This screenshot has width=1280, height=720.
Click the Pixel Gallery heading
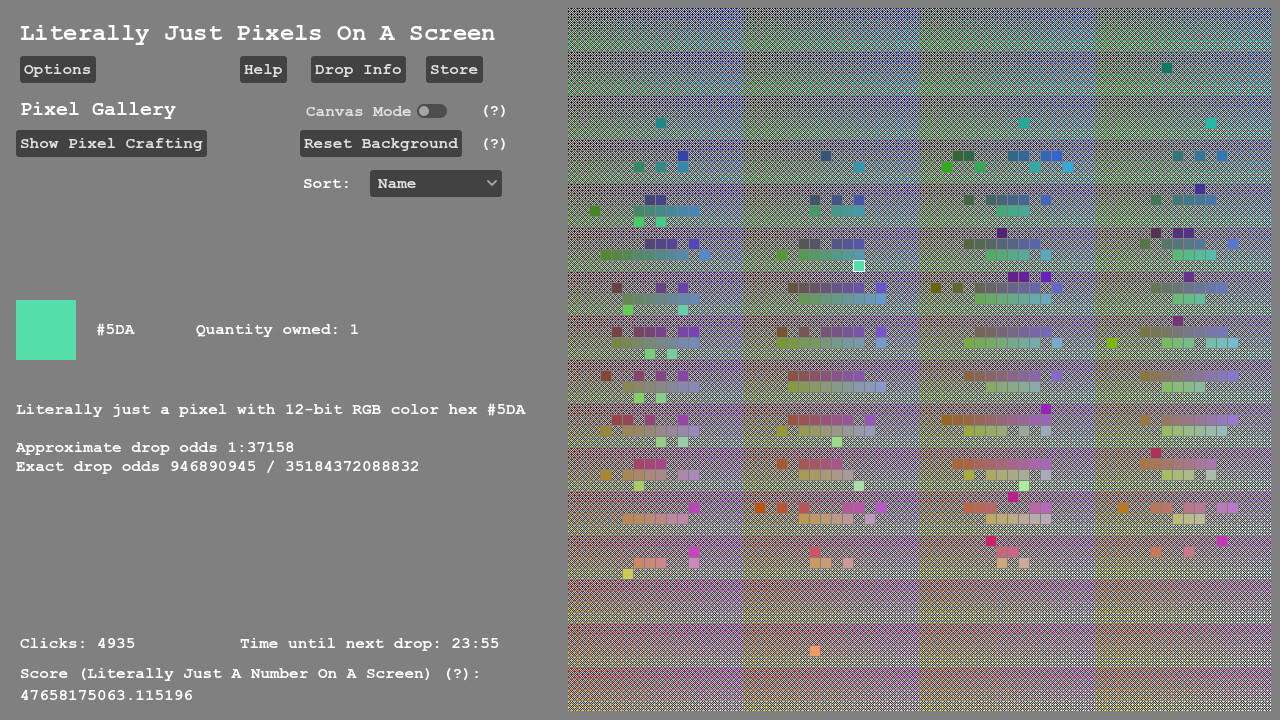(x=97, y=110)
